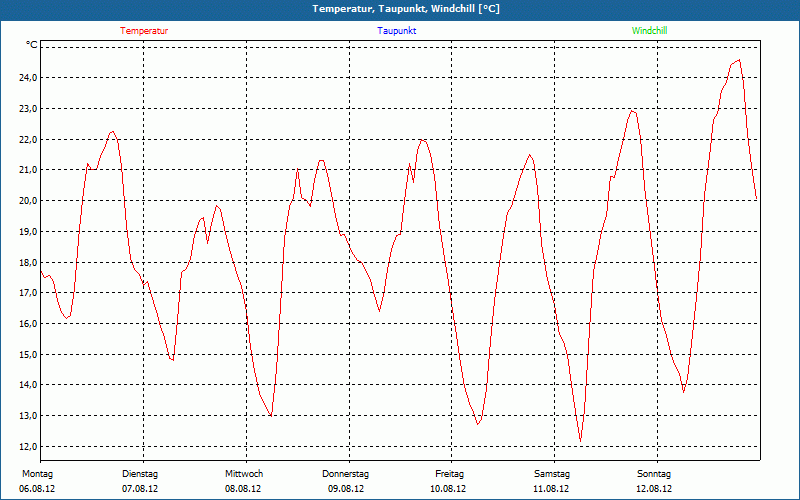Click the Saturday morning minimum near 12 degrees

[581, 441]
